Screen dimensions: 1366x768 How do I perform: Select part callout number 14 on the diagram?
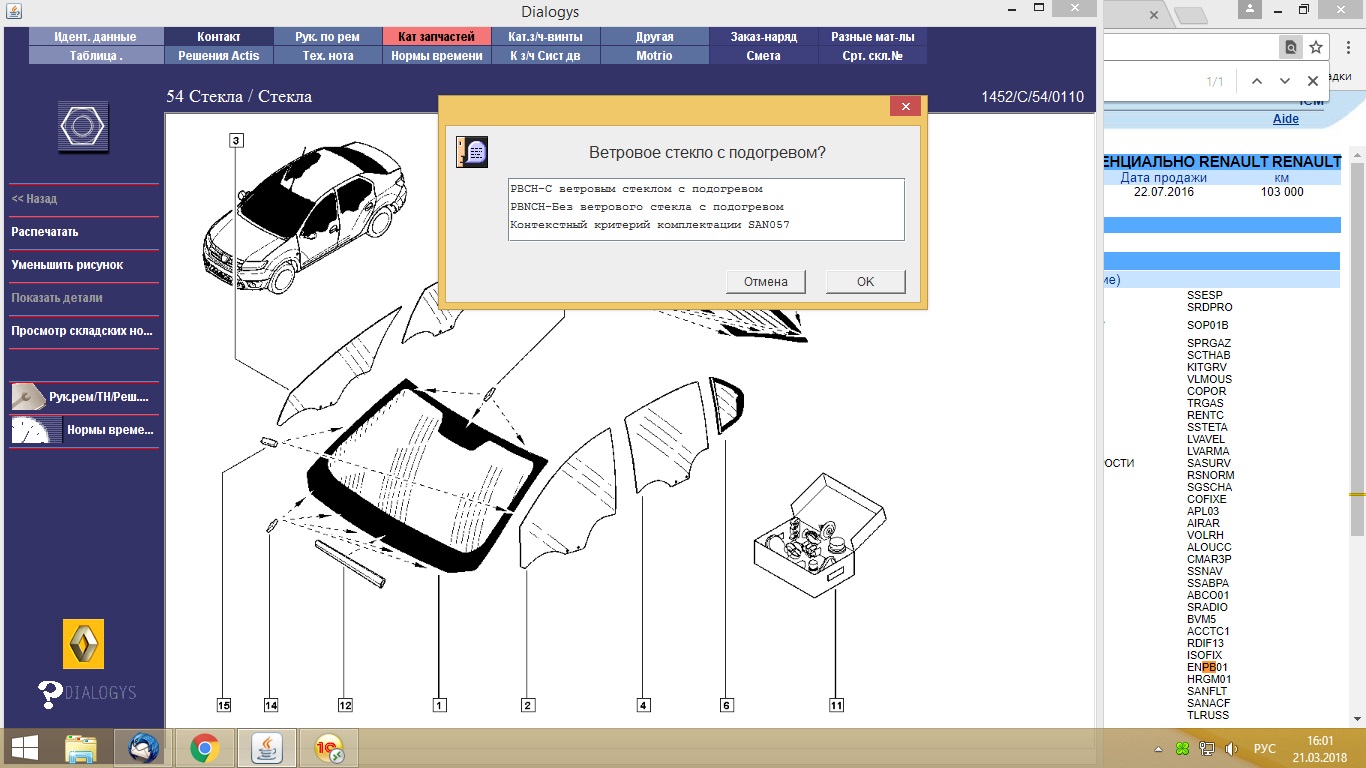point(270,705)
